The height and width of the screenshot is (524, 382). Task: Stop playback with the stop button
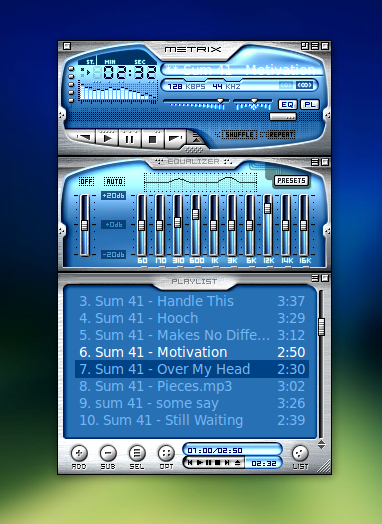coord(152,139)
